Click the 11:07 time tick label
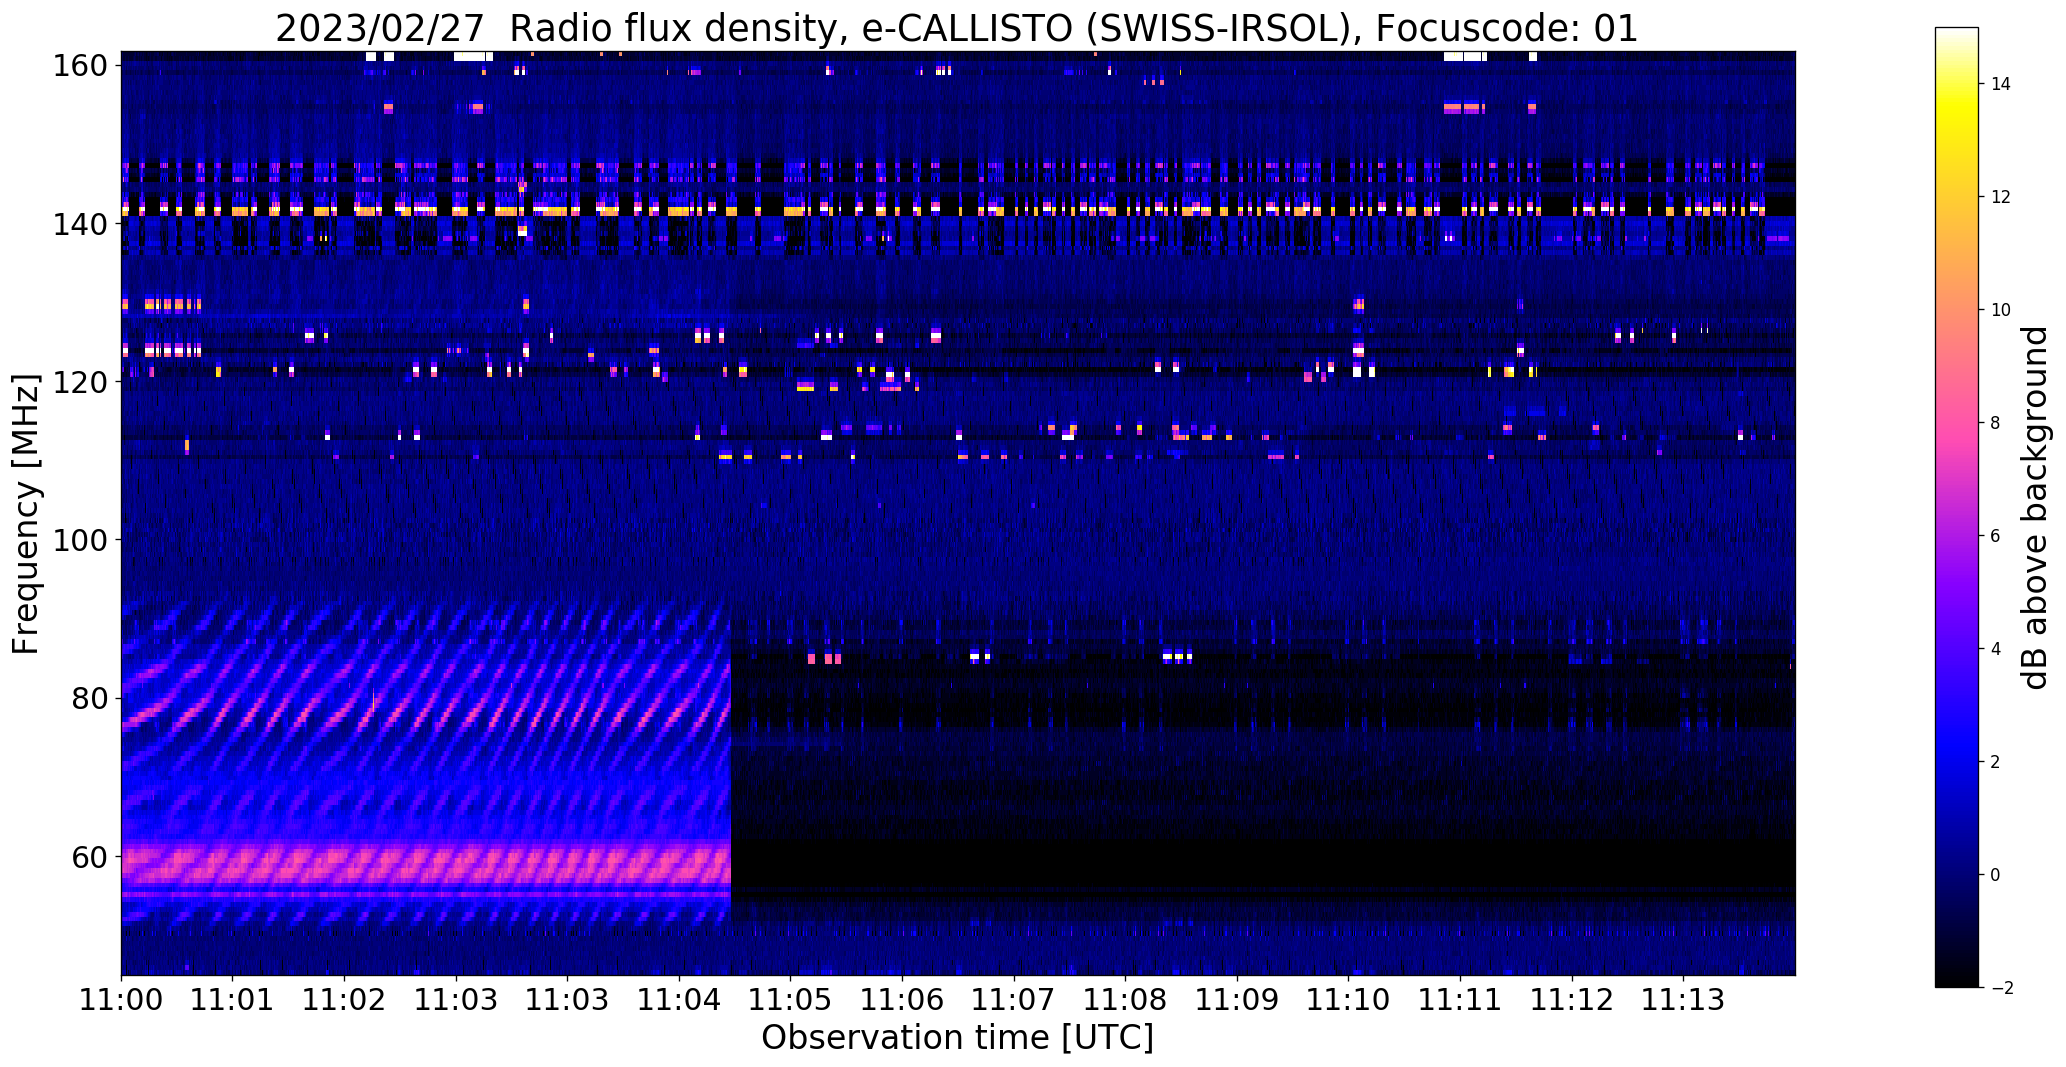This screenshot has height=1067, width=2066. point(1015,999)
